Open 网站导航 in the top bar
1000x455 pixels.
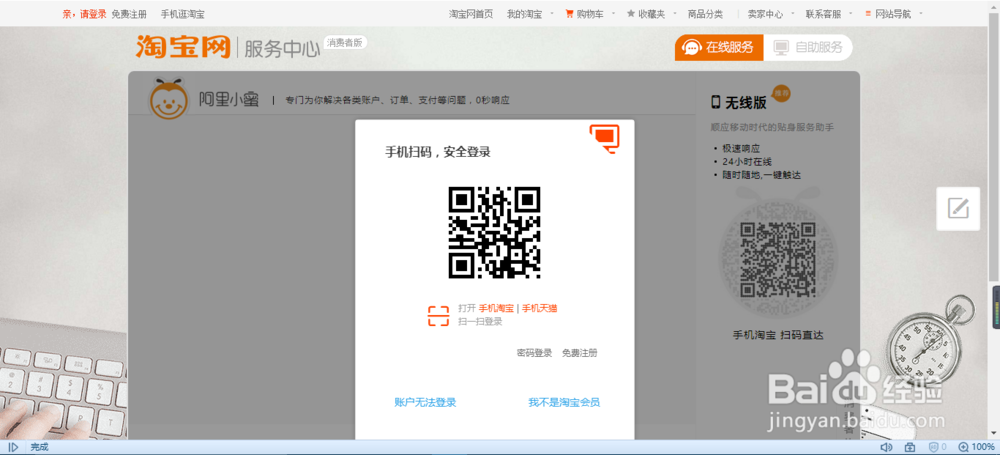[x=893, y=14]
